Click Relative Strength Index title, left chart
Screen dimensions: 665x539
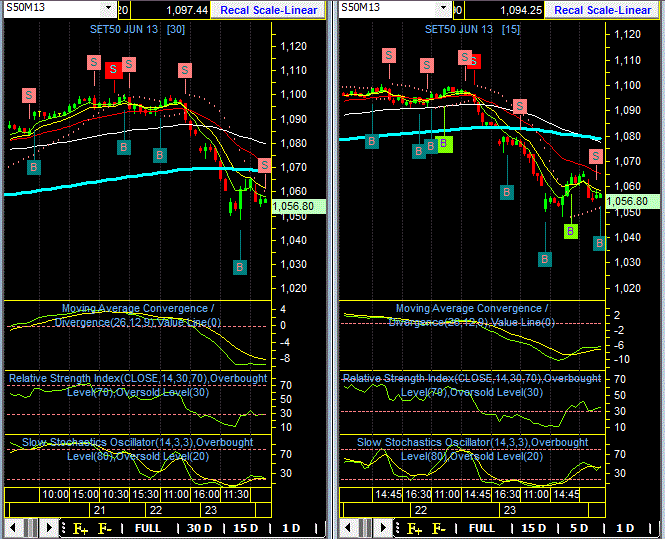coord(138,385)
